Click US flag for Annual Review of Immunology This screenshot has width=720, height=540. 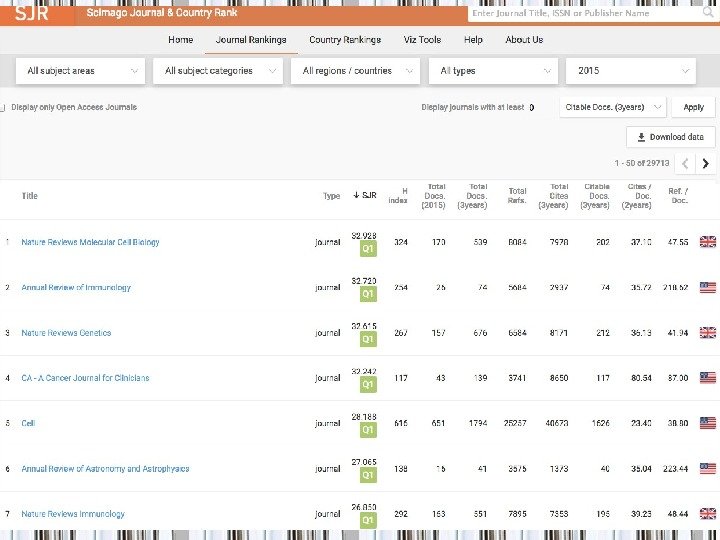708,287
